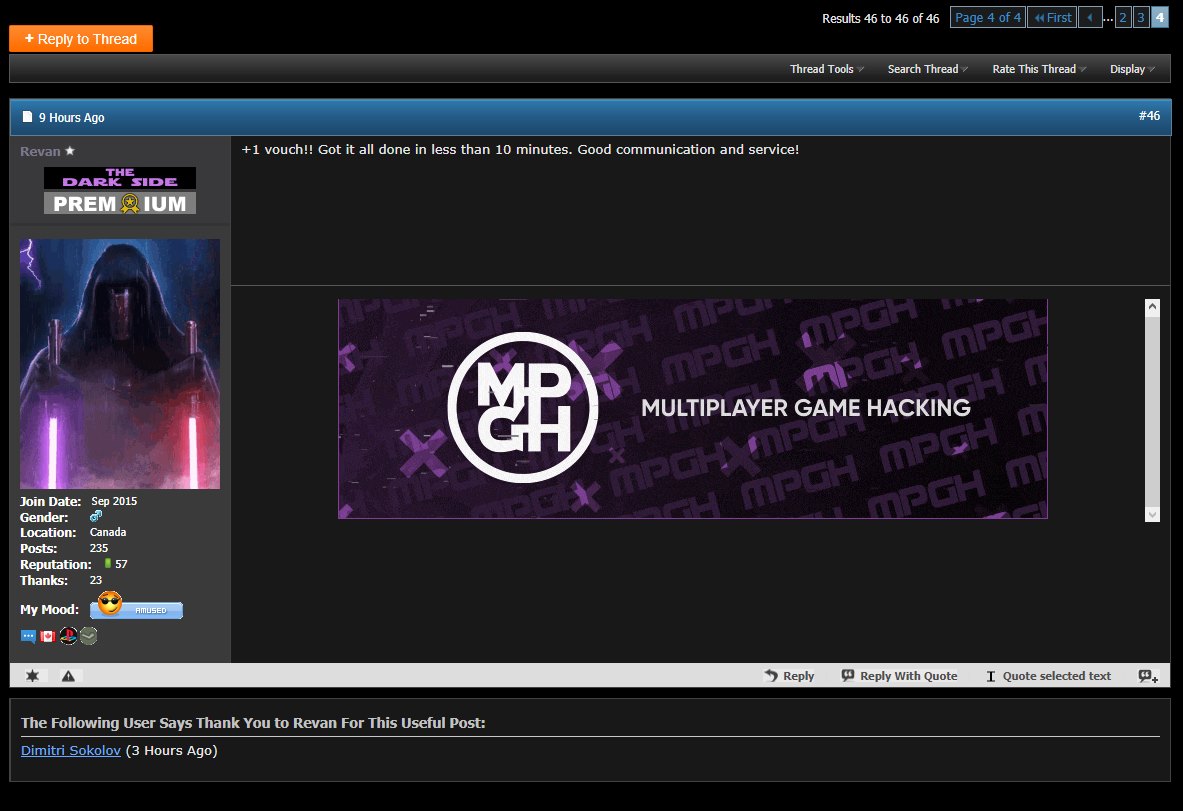The width and height of the screenshot is (1183, 811).
Task: Open the #46 post permalink
Action: (x=1149, y=115)
